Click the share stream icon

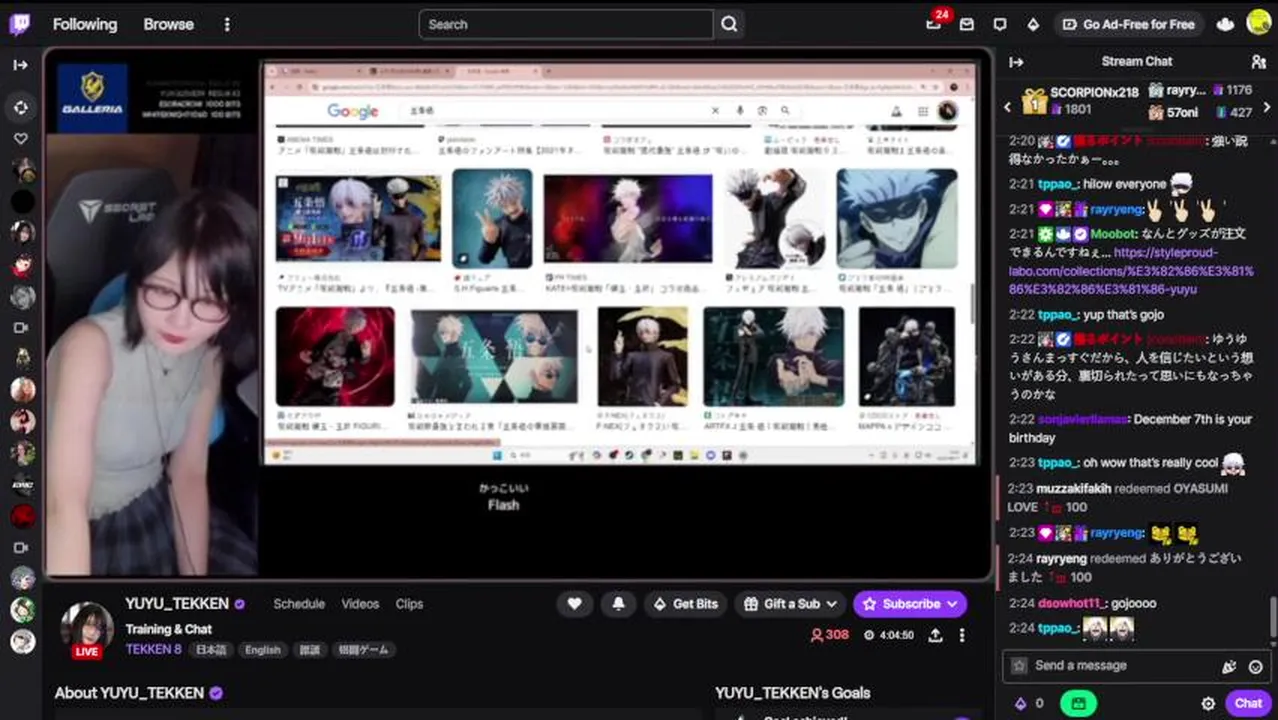(935, 635)
